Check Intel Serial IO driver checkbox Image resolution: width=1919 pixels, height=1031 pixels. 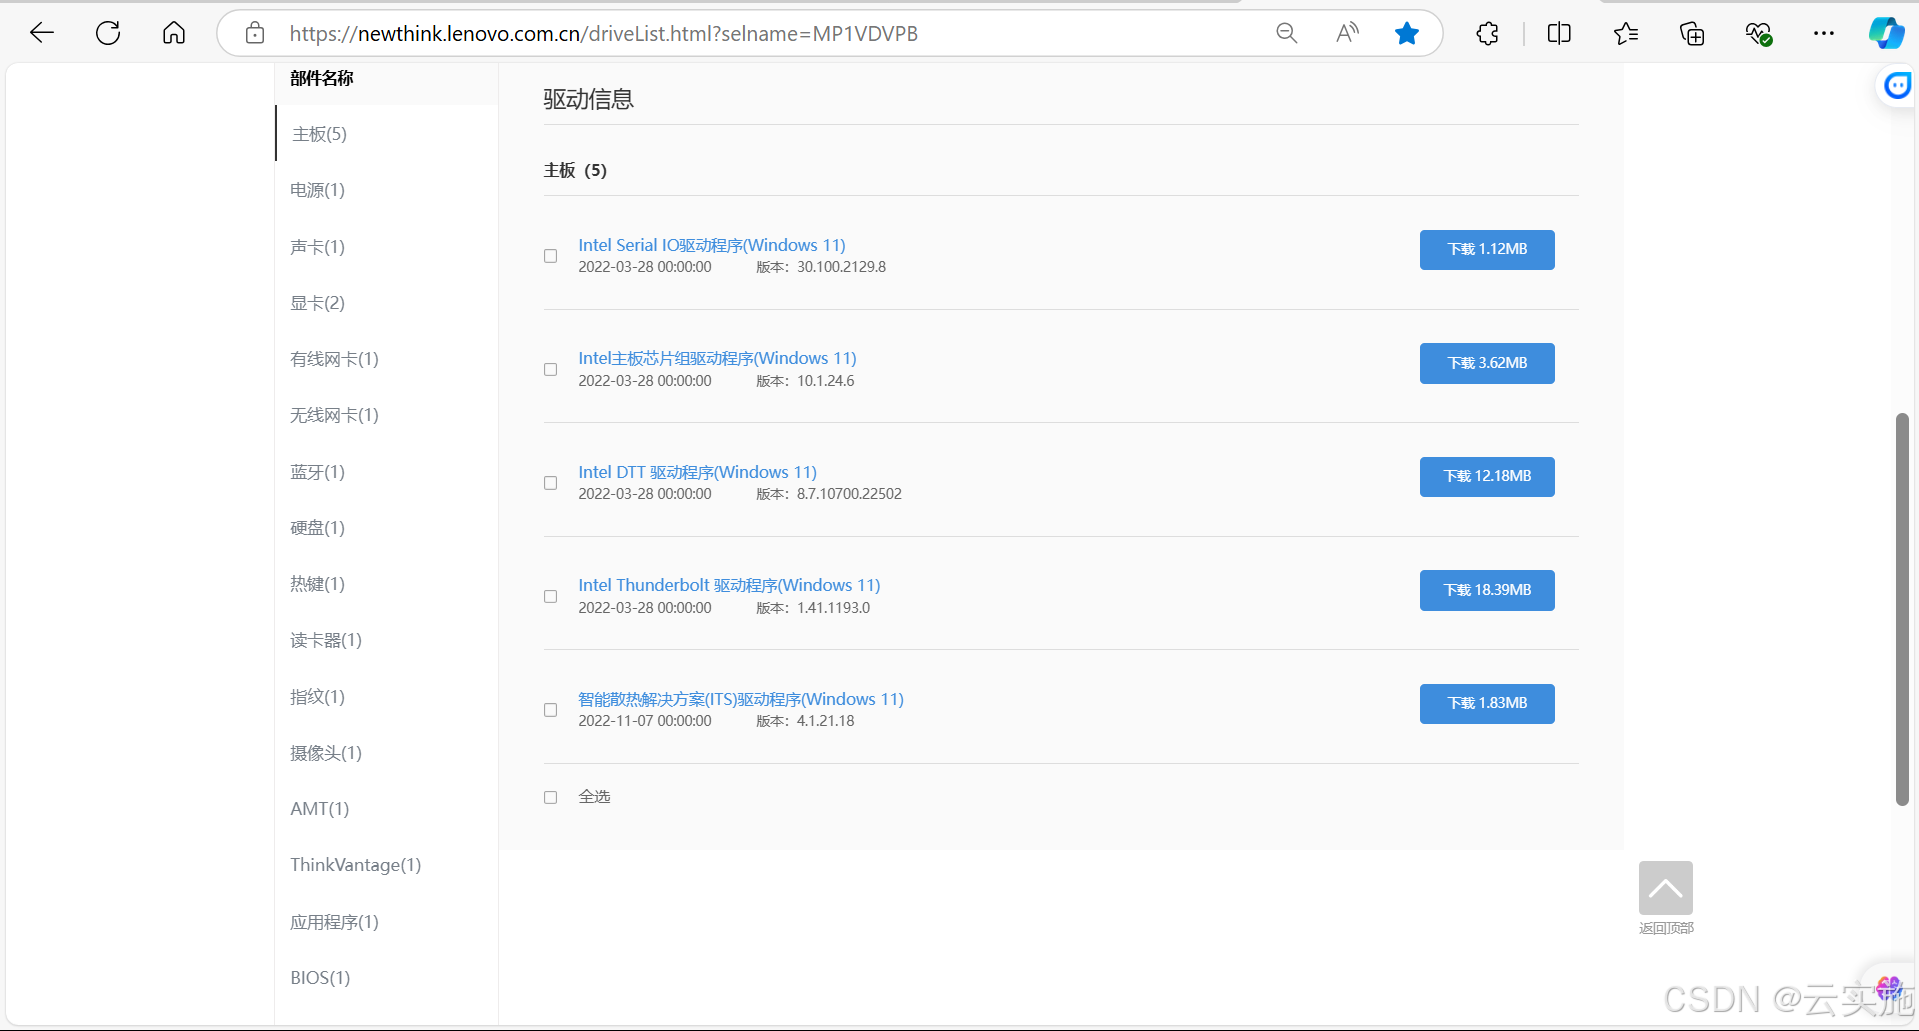(x=550, y=256)
